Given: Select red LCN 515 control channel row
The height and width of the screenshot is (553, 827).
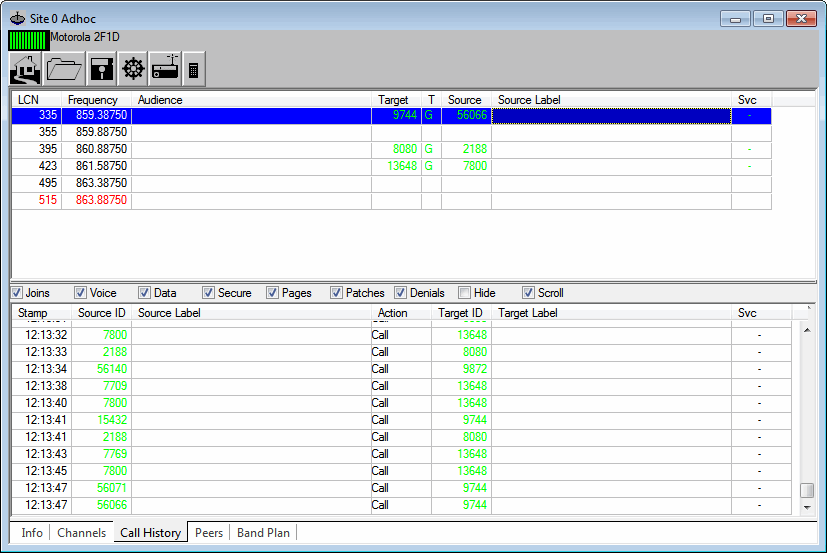Looking at the screenshot, I should pyautogui.click(x=391, y=200).
